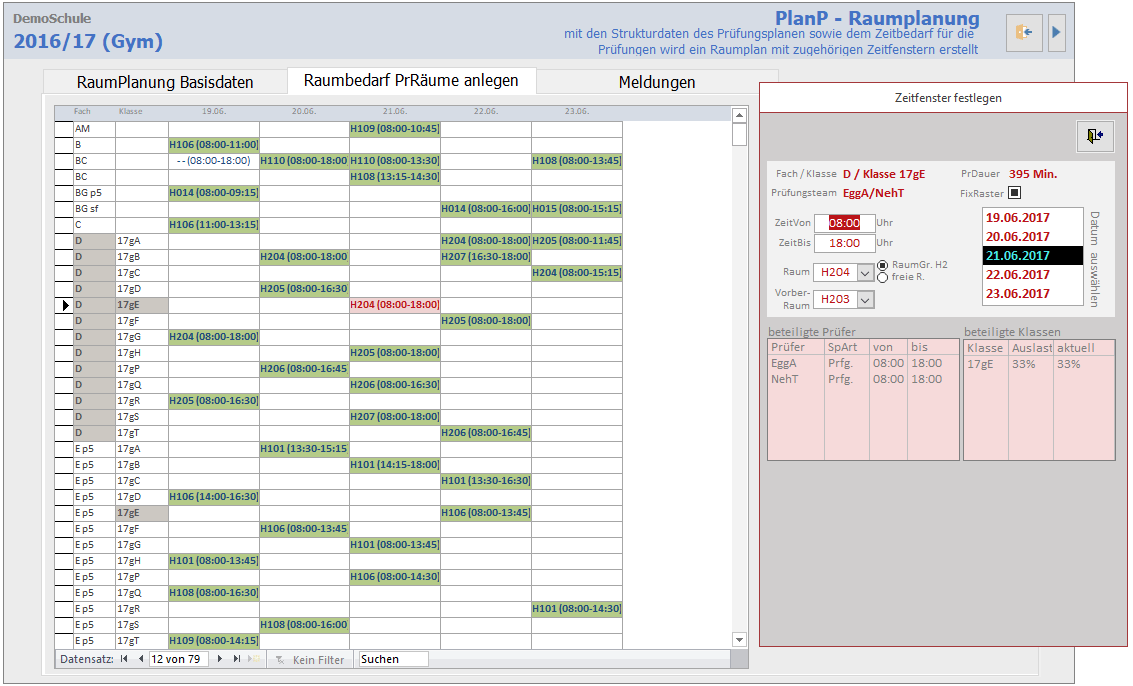Toggle the FixRaster checkbox
The image size is (1133, 686).
1014,192
